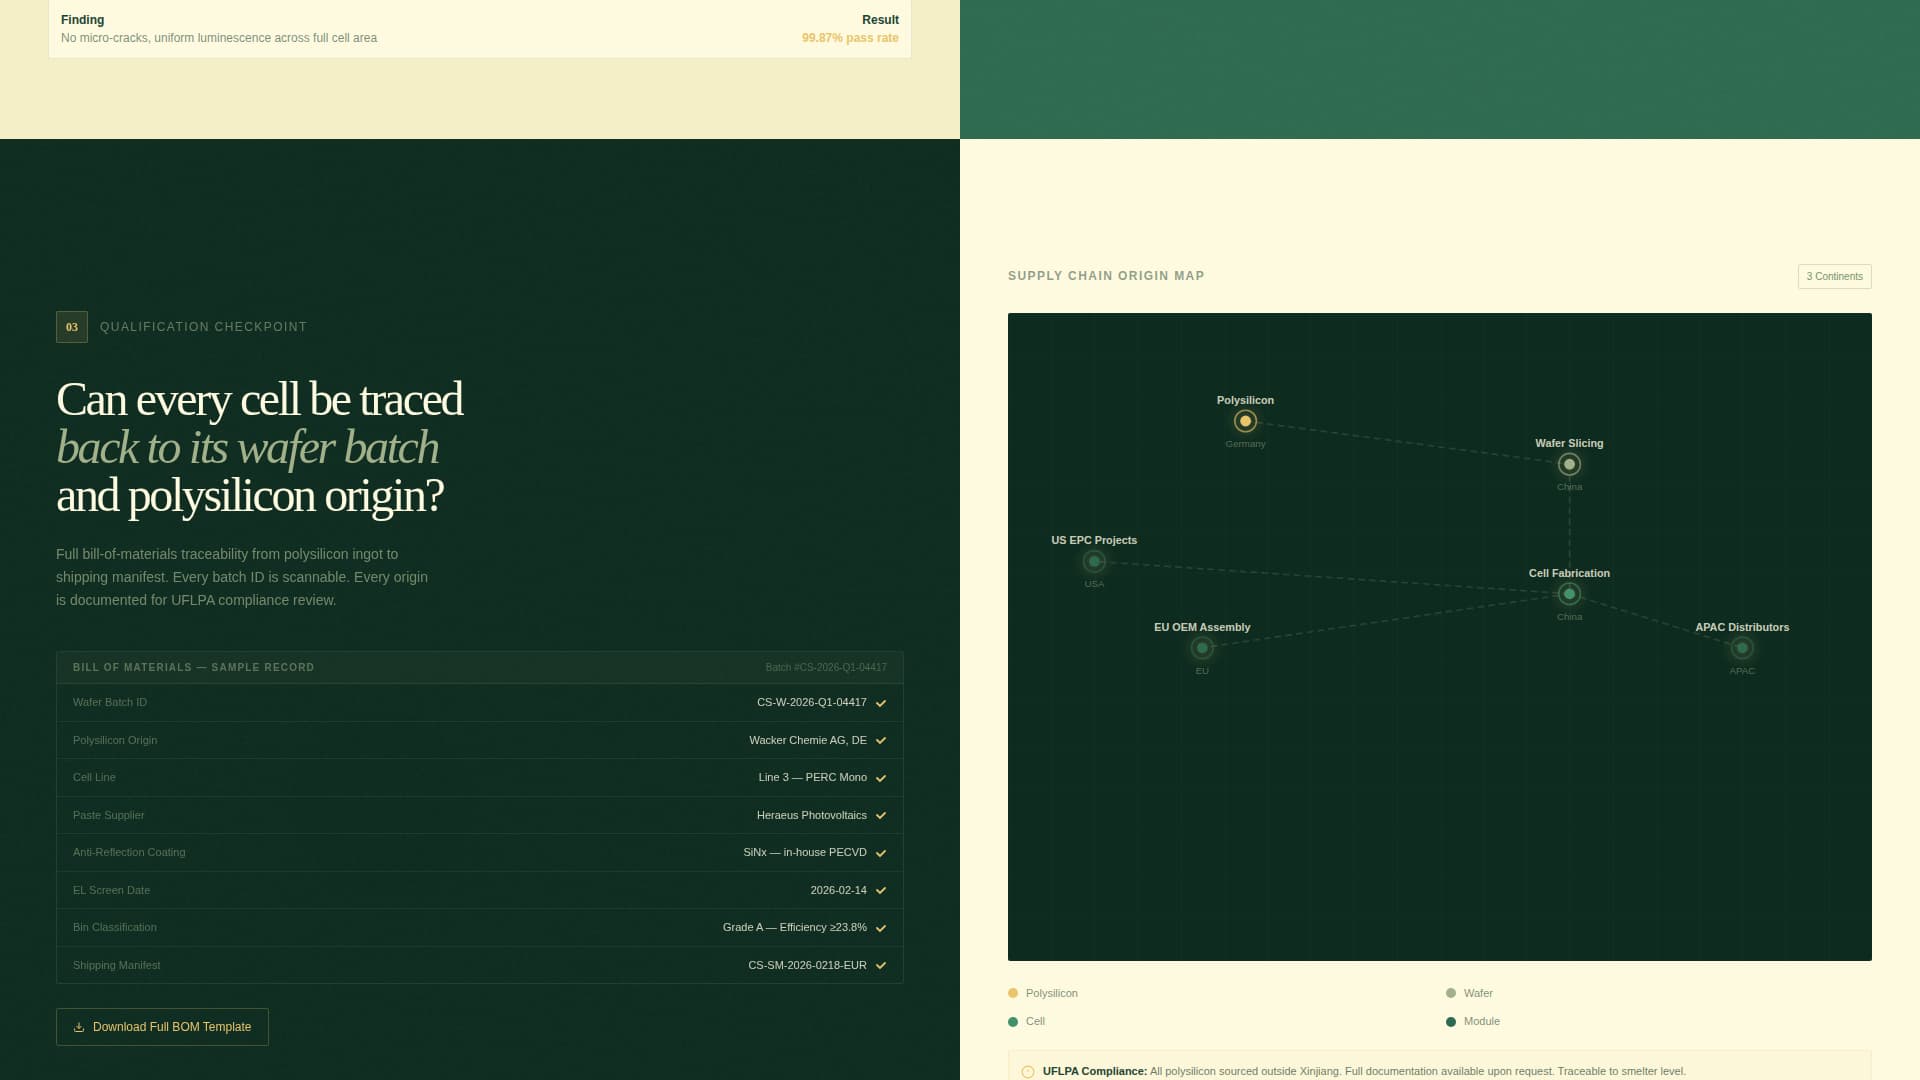The image size is (1920, 1080).
Task: Expand the Polysilicon Origin details chevron
Action: click(880, 740)
